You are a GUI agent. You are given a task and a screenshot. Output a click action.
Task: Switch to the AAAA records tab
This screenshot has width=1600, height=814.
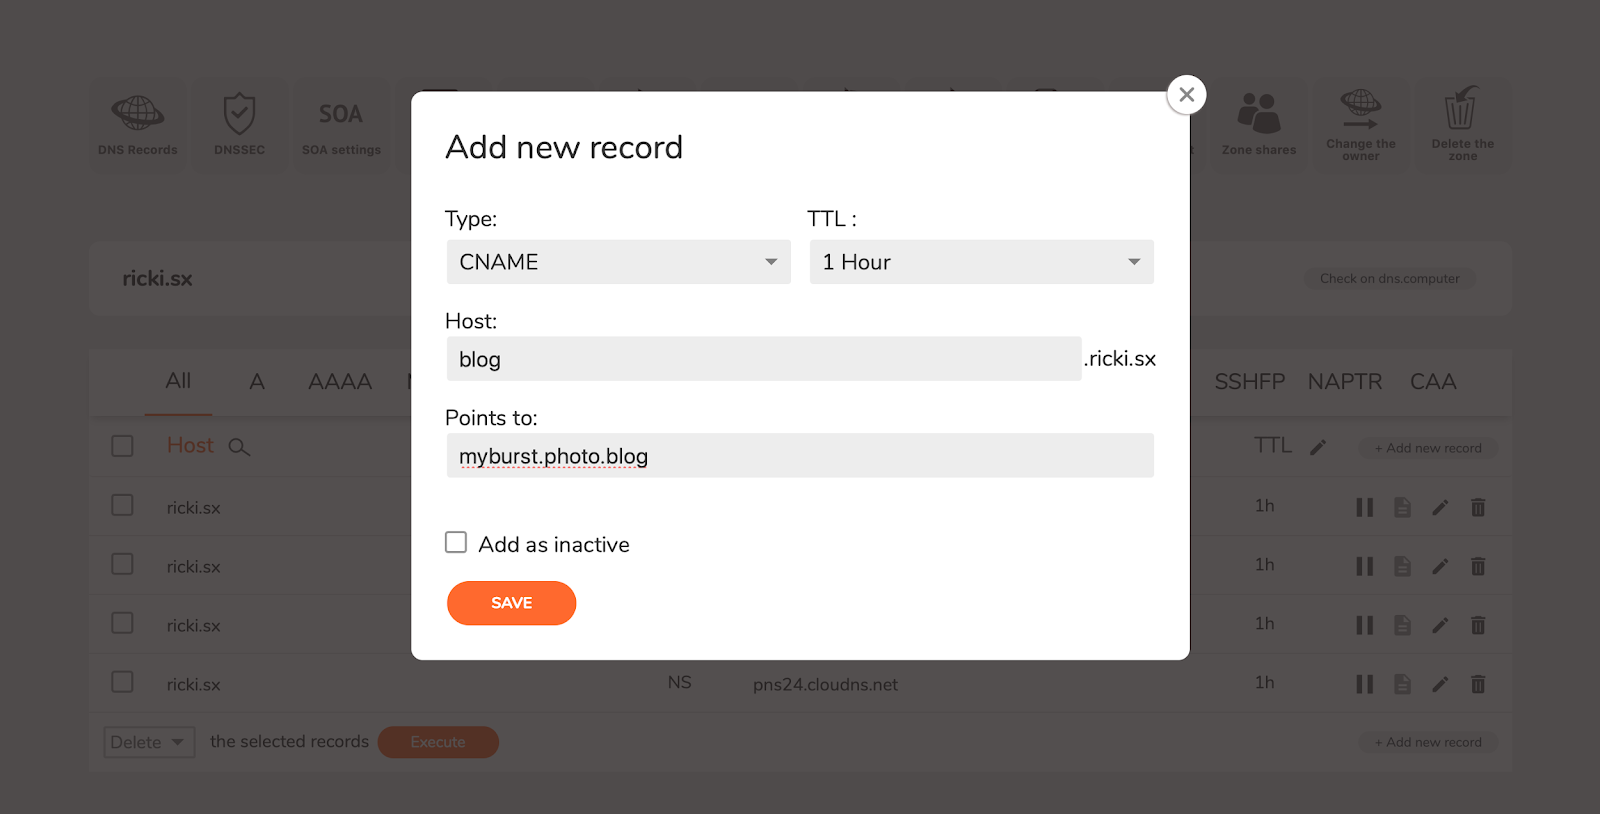coord(340,381)
